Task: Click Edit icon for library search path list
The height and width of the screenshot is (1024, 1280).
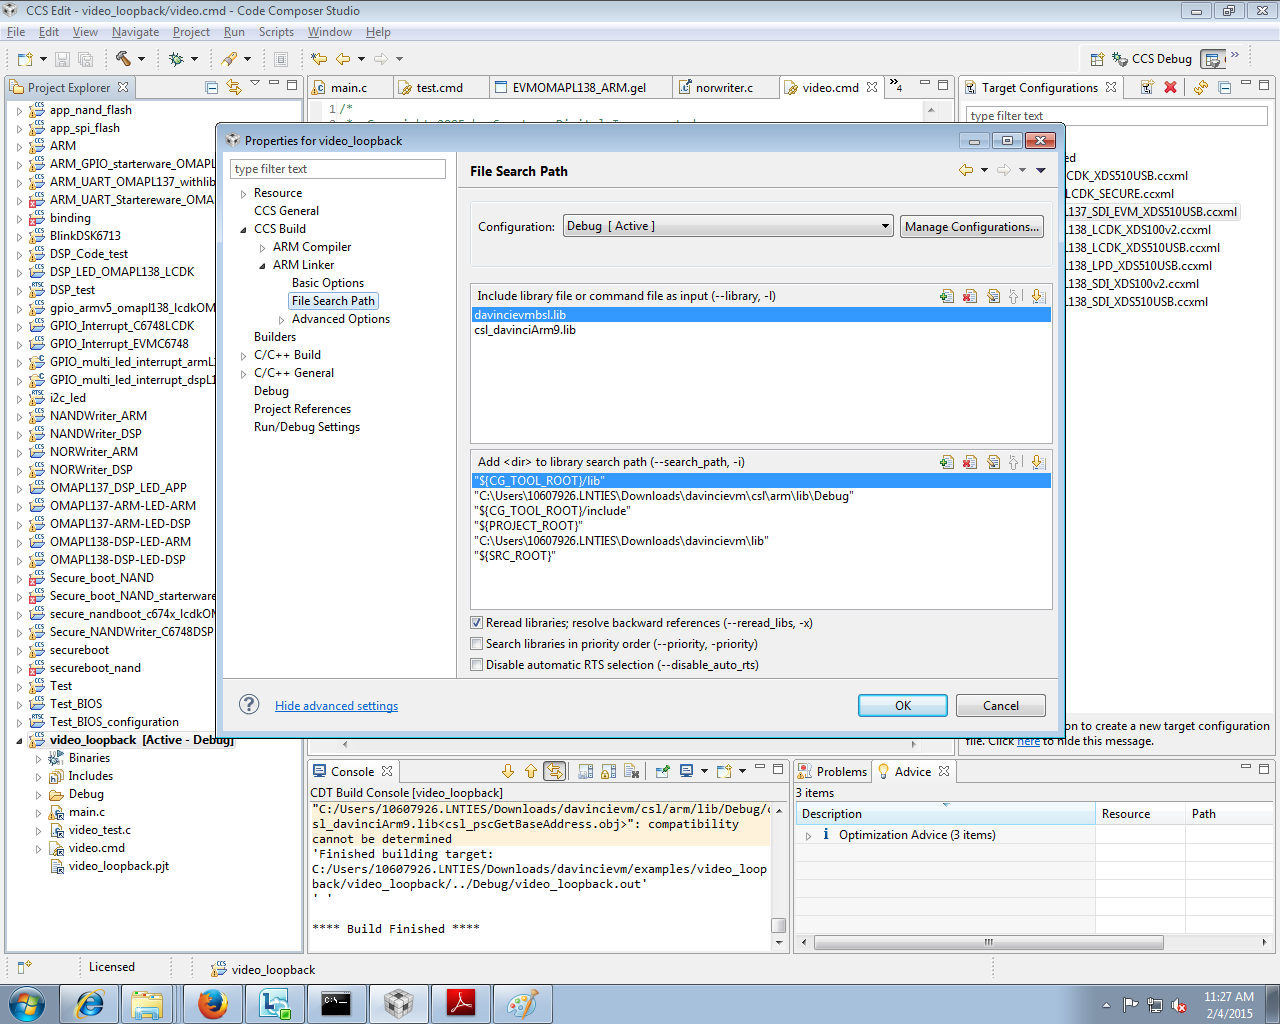Action: click(x=993, y=462)
